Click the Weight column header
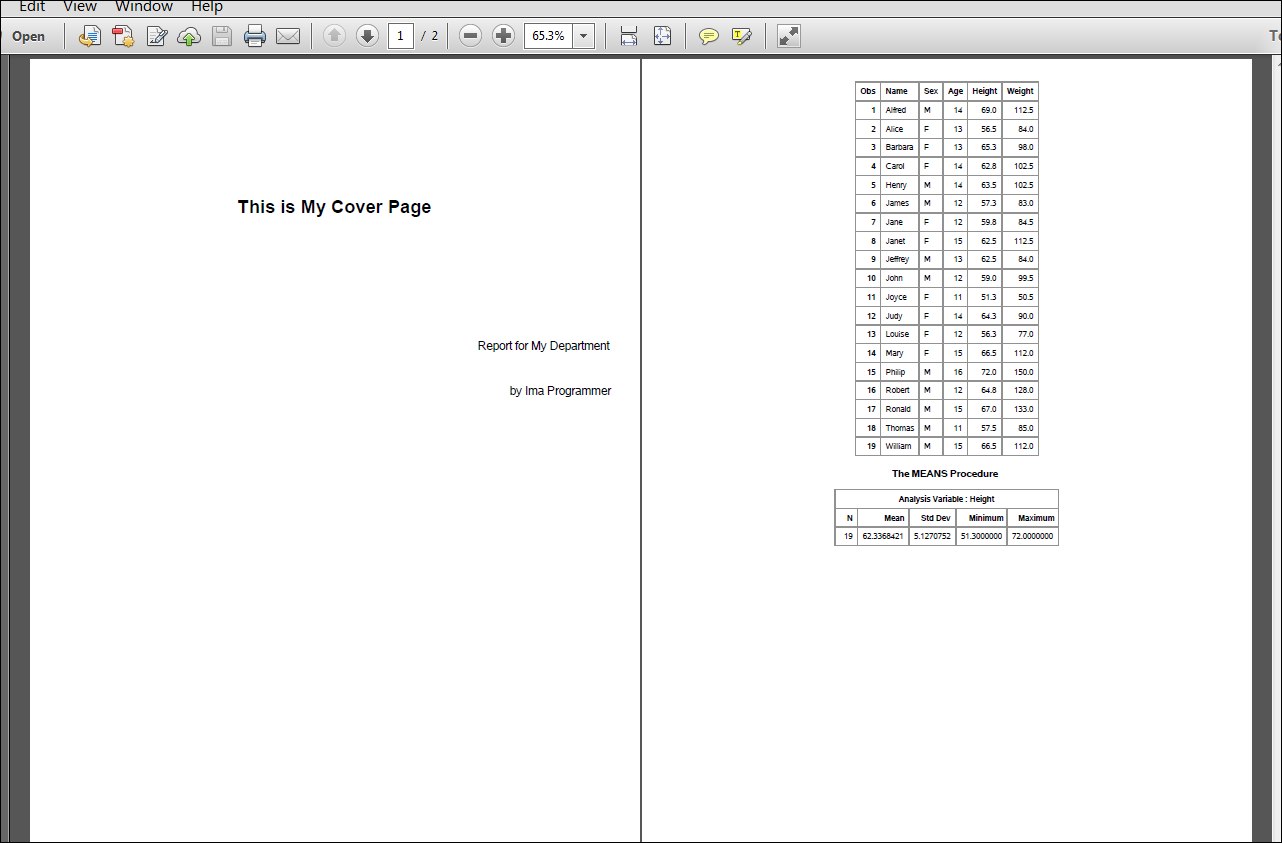The image size is (1282, 843). click(x=1020, y=91)
